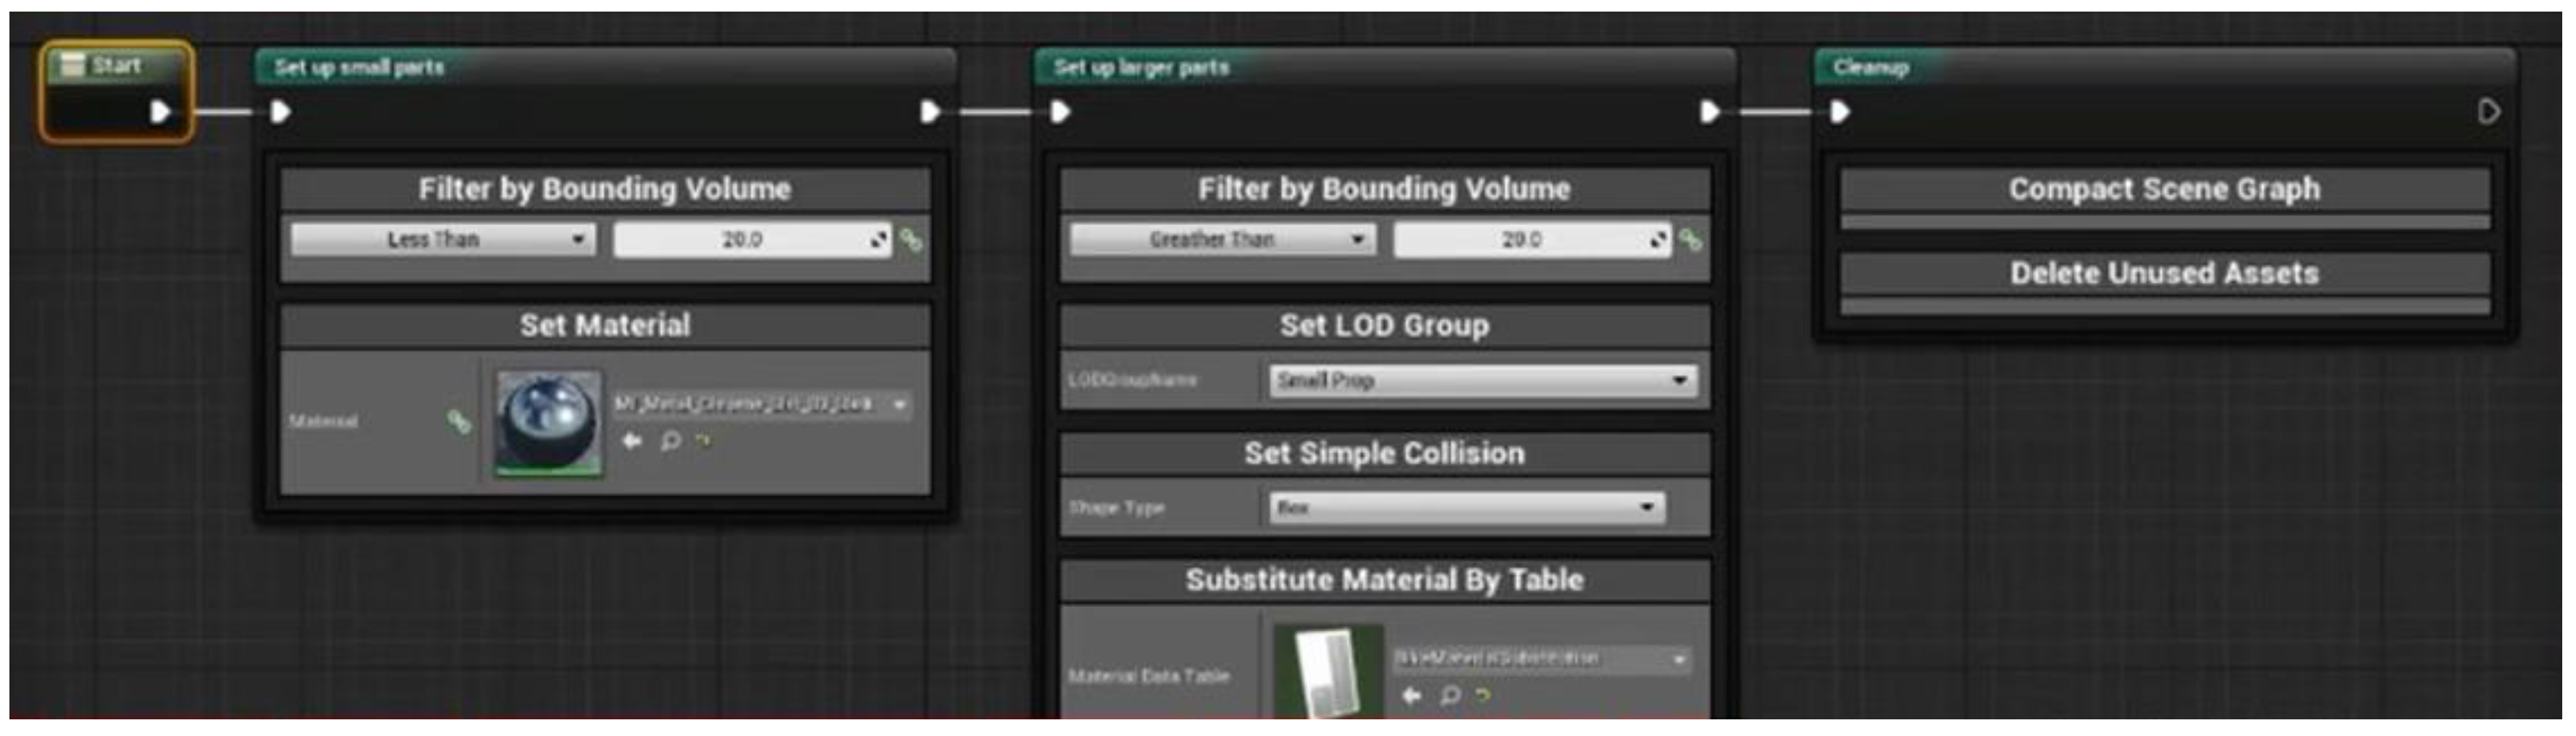The image size is (2576, 736).
Task: Open the Shape Type dropdown showing Box
Action: pyautogui.click(x=1467, y=508)
